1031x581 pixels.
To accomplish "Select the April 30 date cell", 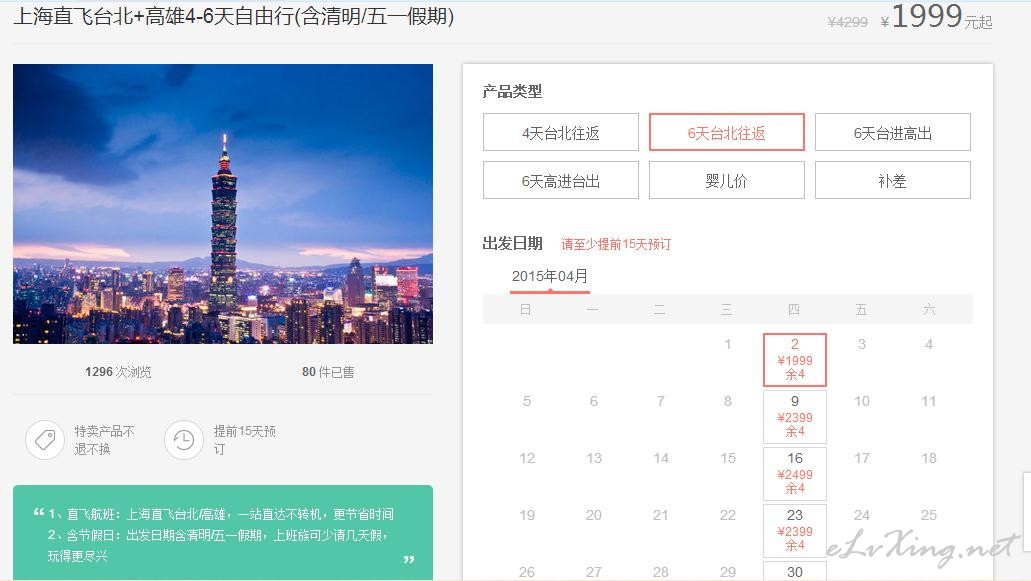I will 794,572.
